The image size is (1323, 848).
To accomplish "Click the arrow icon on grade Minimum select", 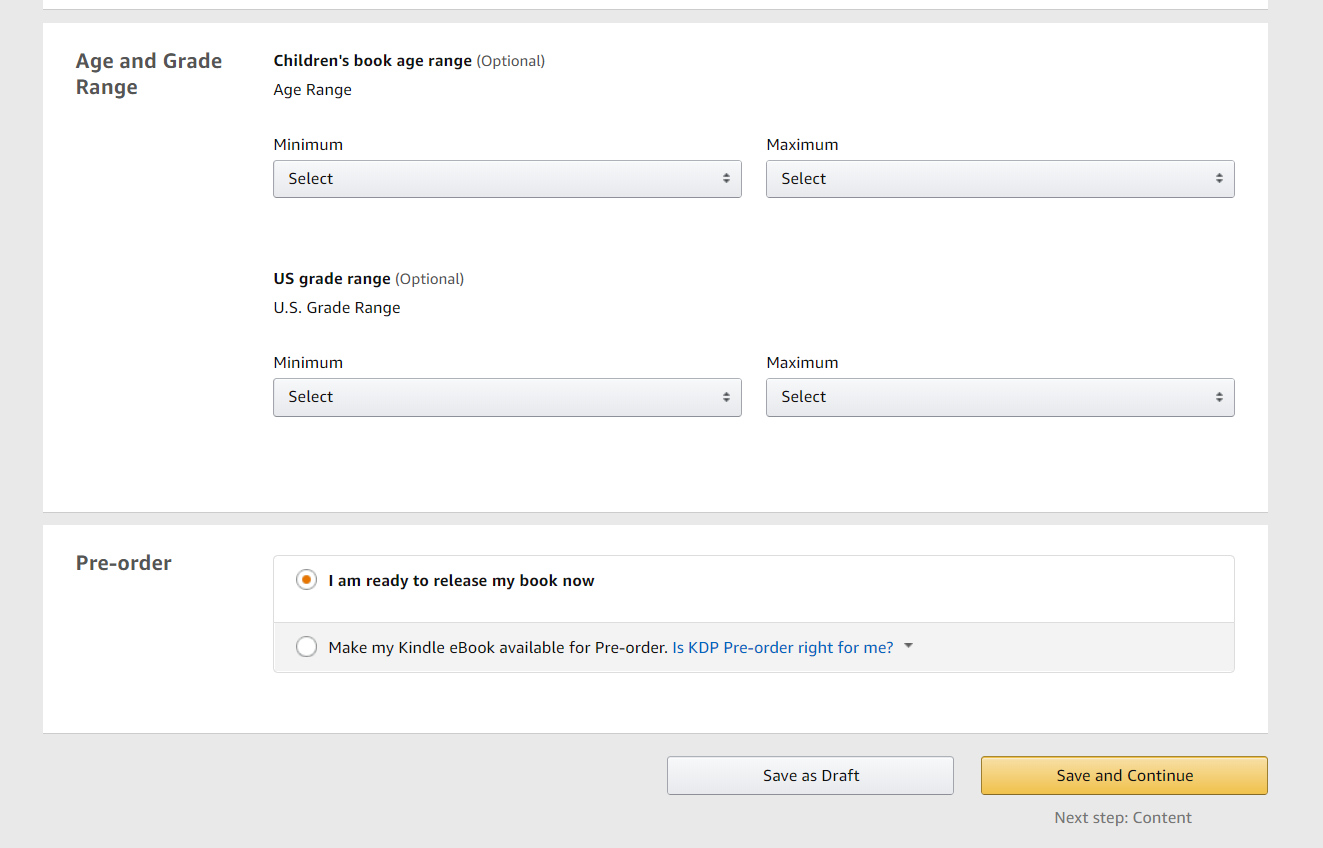I will [726, 397].
